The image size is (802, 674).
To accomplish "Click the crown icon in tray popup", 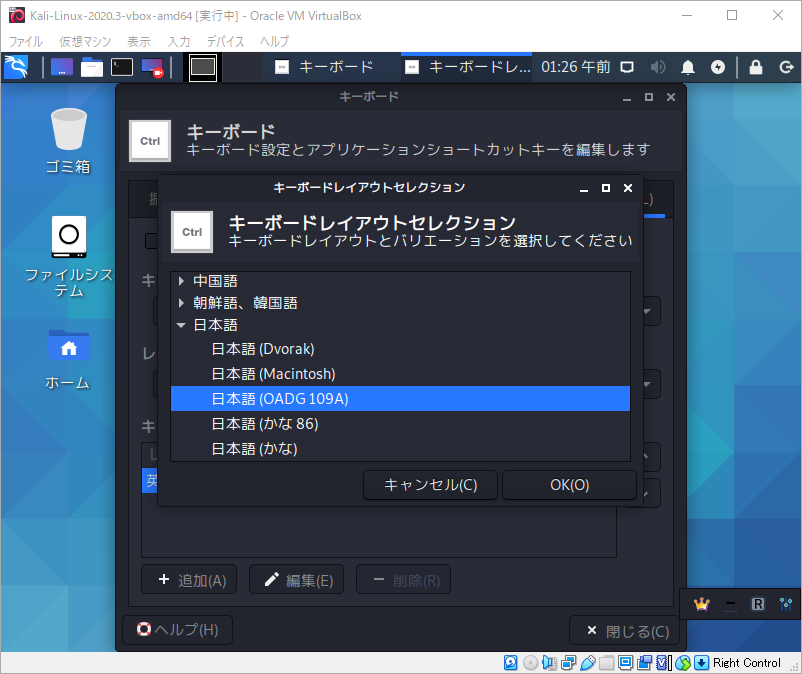I will 702,604.
